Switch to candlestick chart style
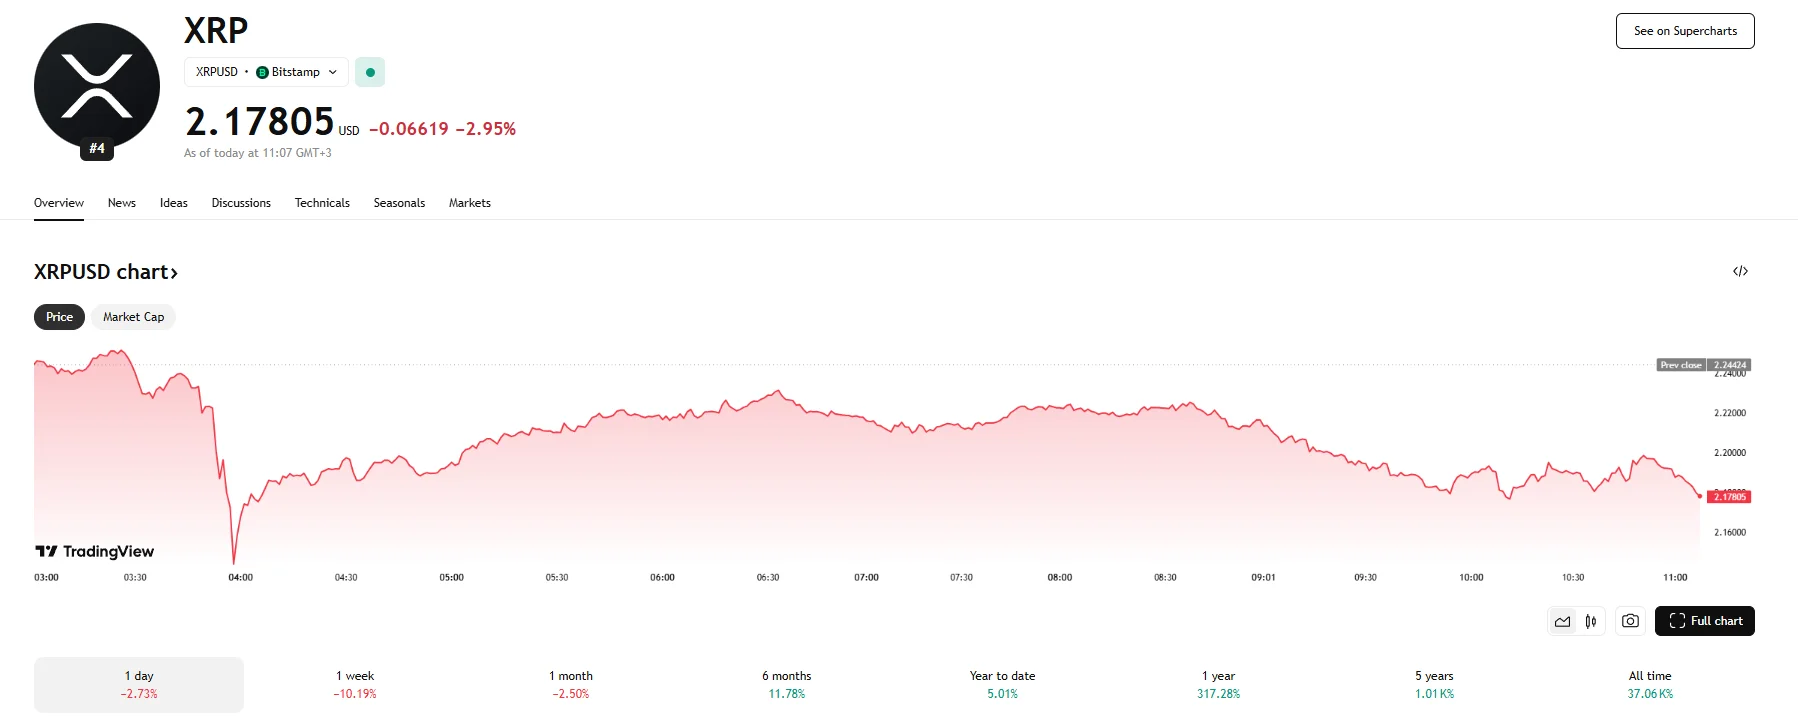 click(1591, 621)
